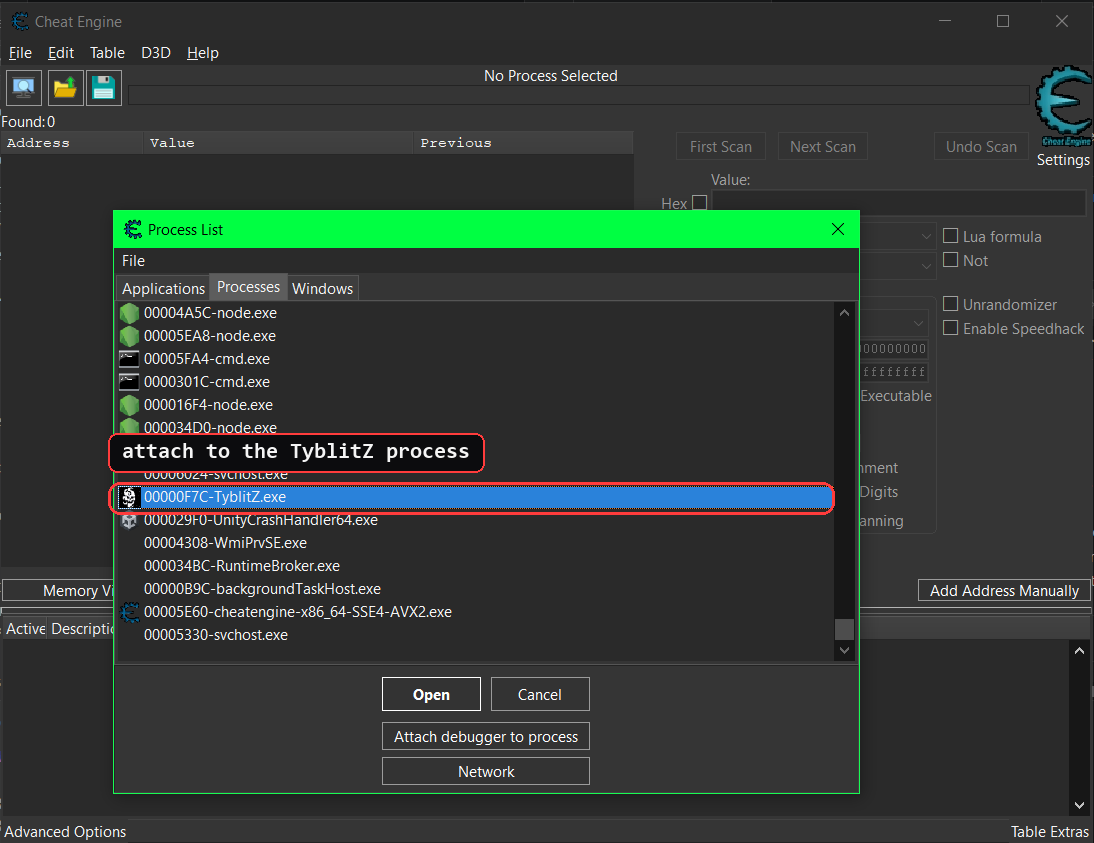This screenshot has height=843, width=1094.
Task: Click the Cheat Engine icon in Process List title
Action: point(133,230)
